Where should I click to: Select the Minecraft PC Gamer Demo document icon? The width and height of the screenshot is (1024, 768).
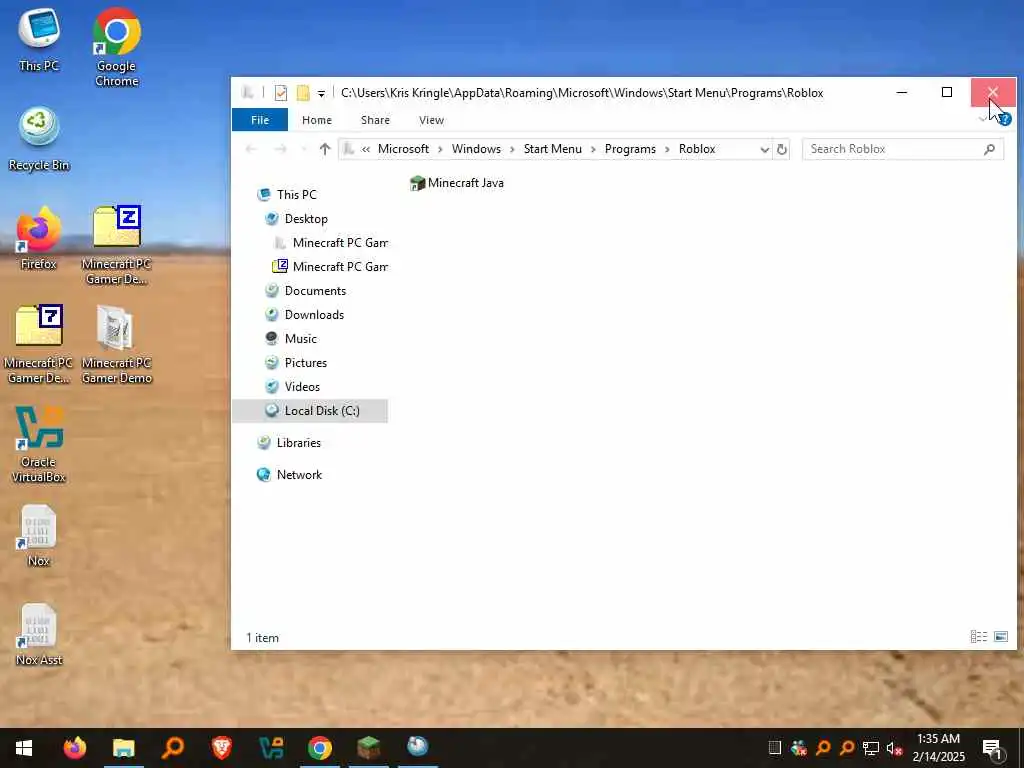pyautogui.click(x=116, y=345)
